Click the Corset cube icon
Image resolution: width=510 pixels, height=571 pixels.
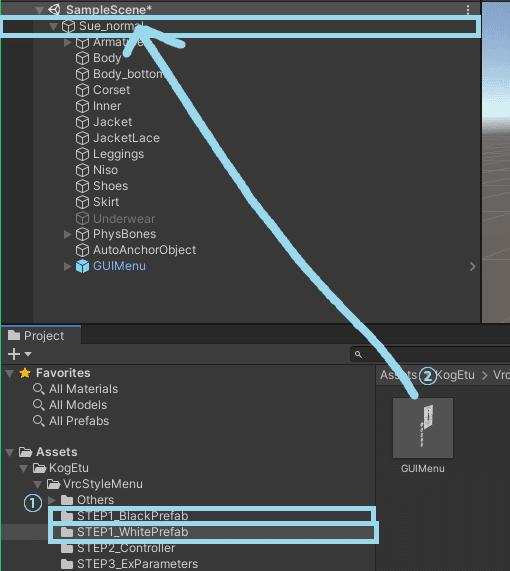pos(82,90)
